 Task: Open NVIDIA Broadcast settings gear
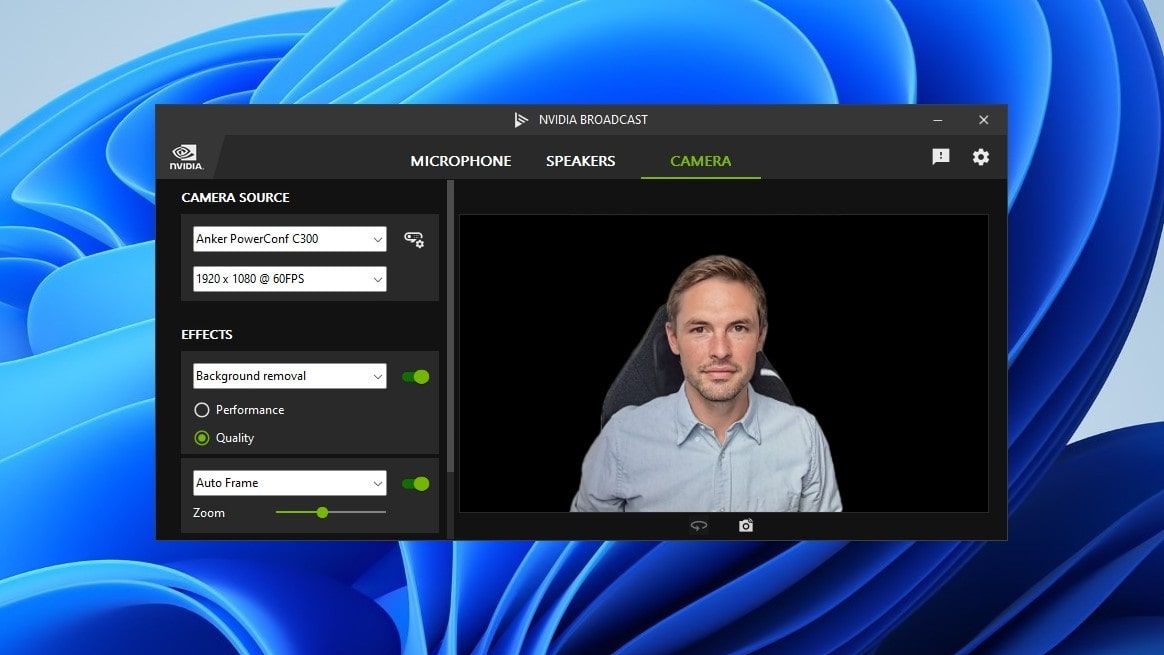(981, 157)
